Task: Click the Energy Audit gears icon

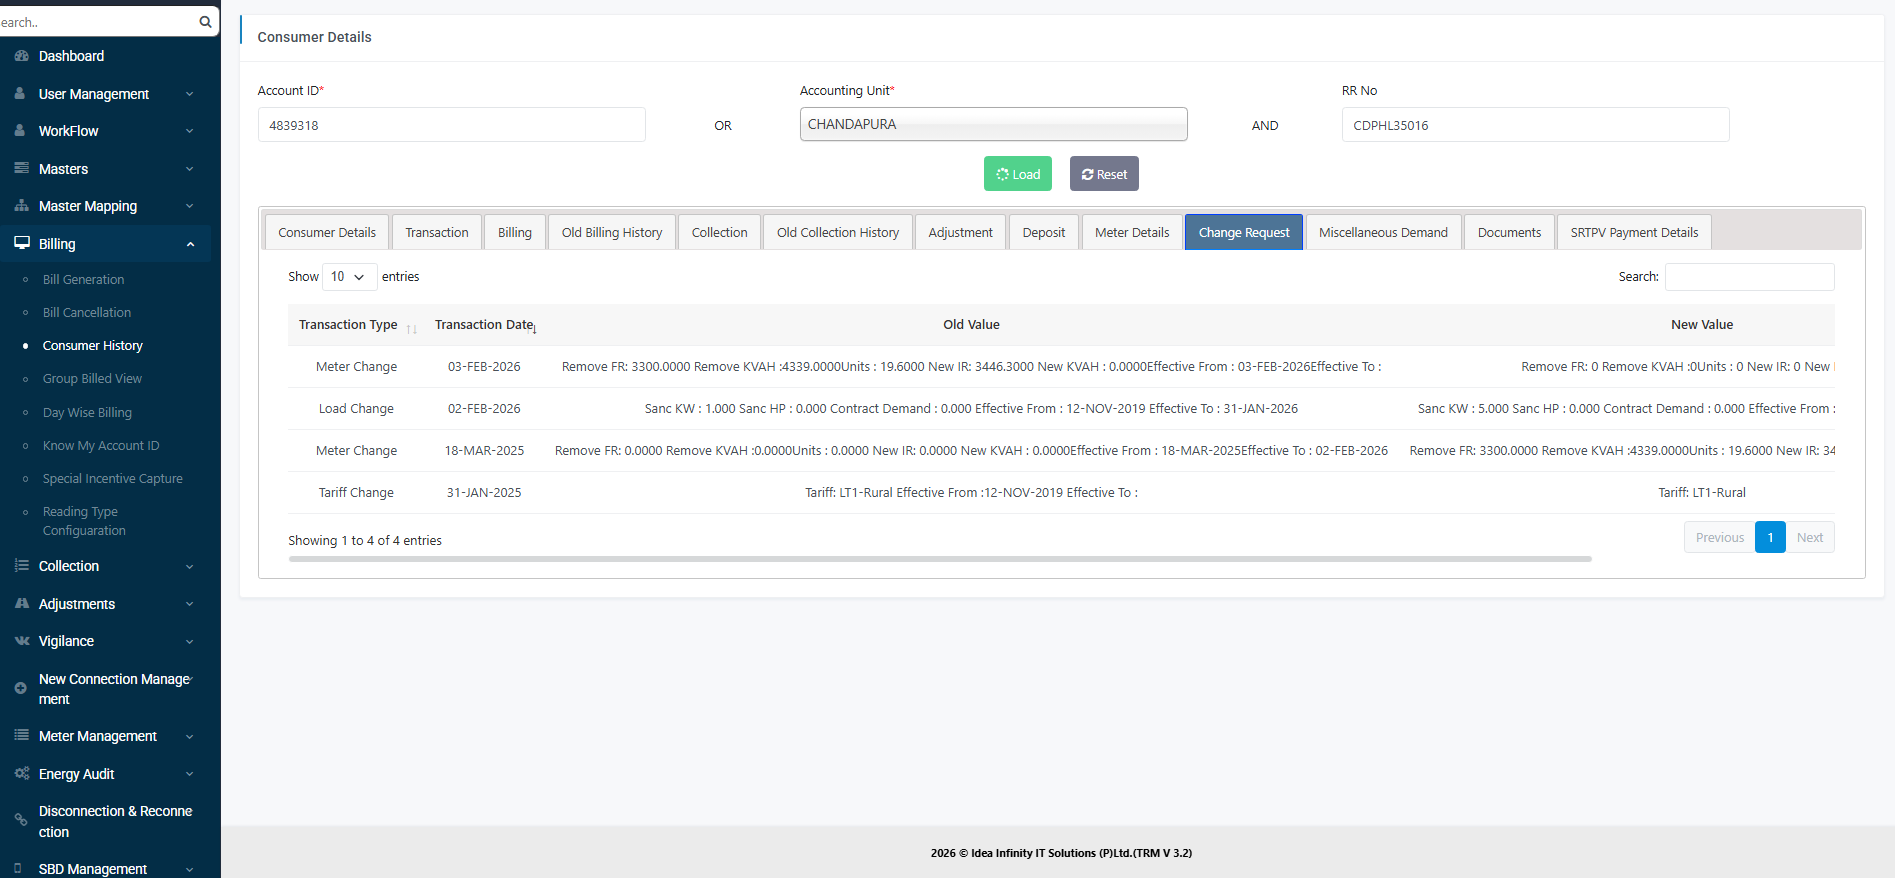Action: point(21,774)
